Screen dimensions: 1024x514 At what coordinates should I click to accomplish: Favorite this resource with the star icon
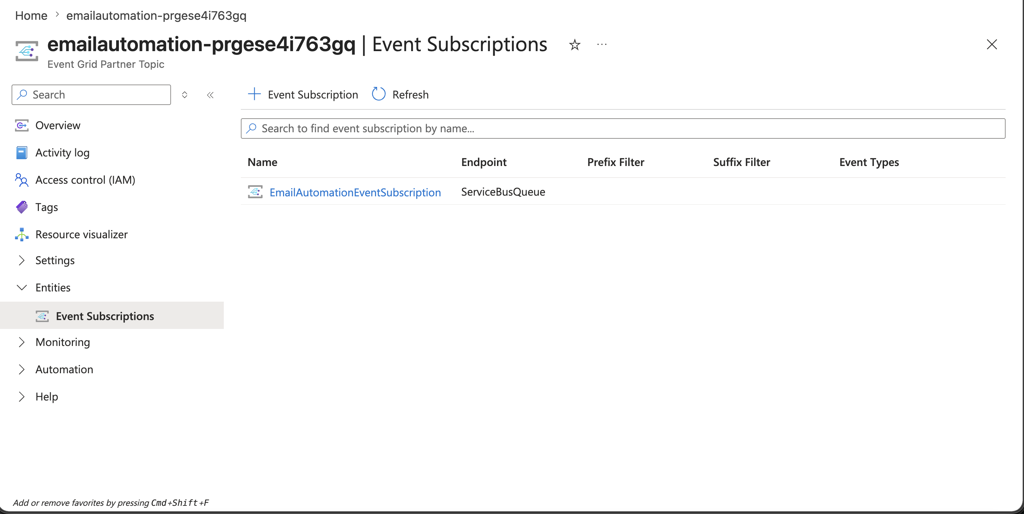tap(575, 44)
